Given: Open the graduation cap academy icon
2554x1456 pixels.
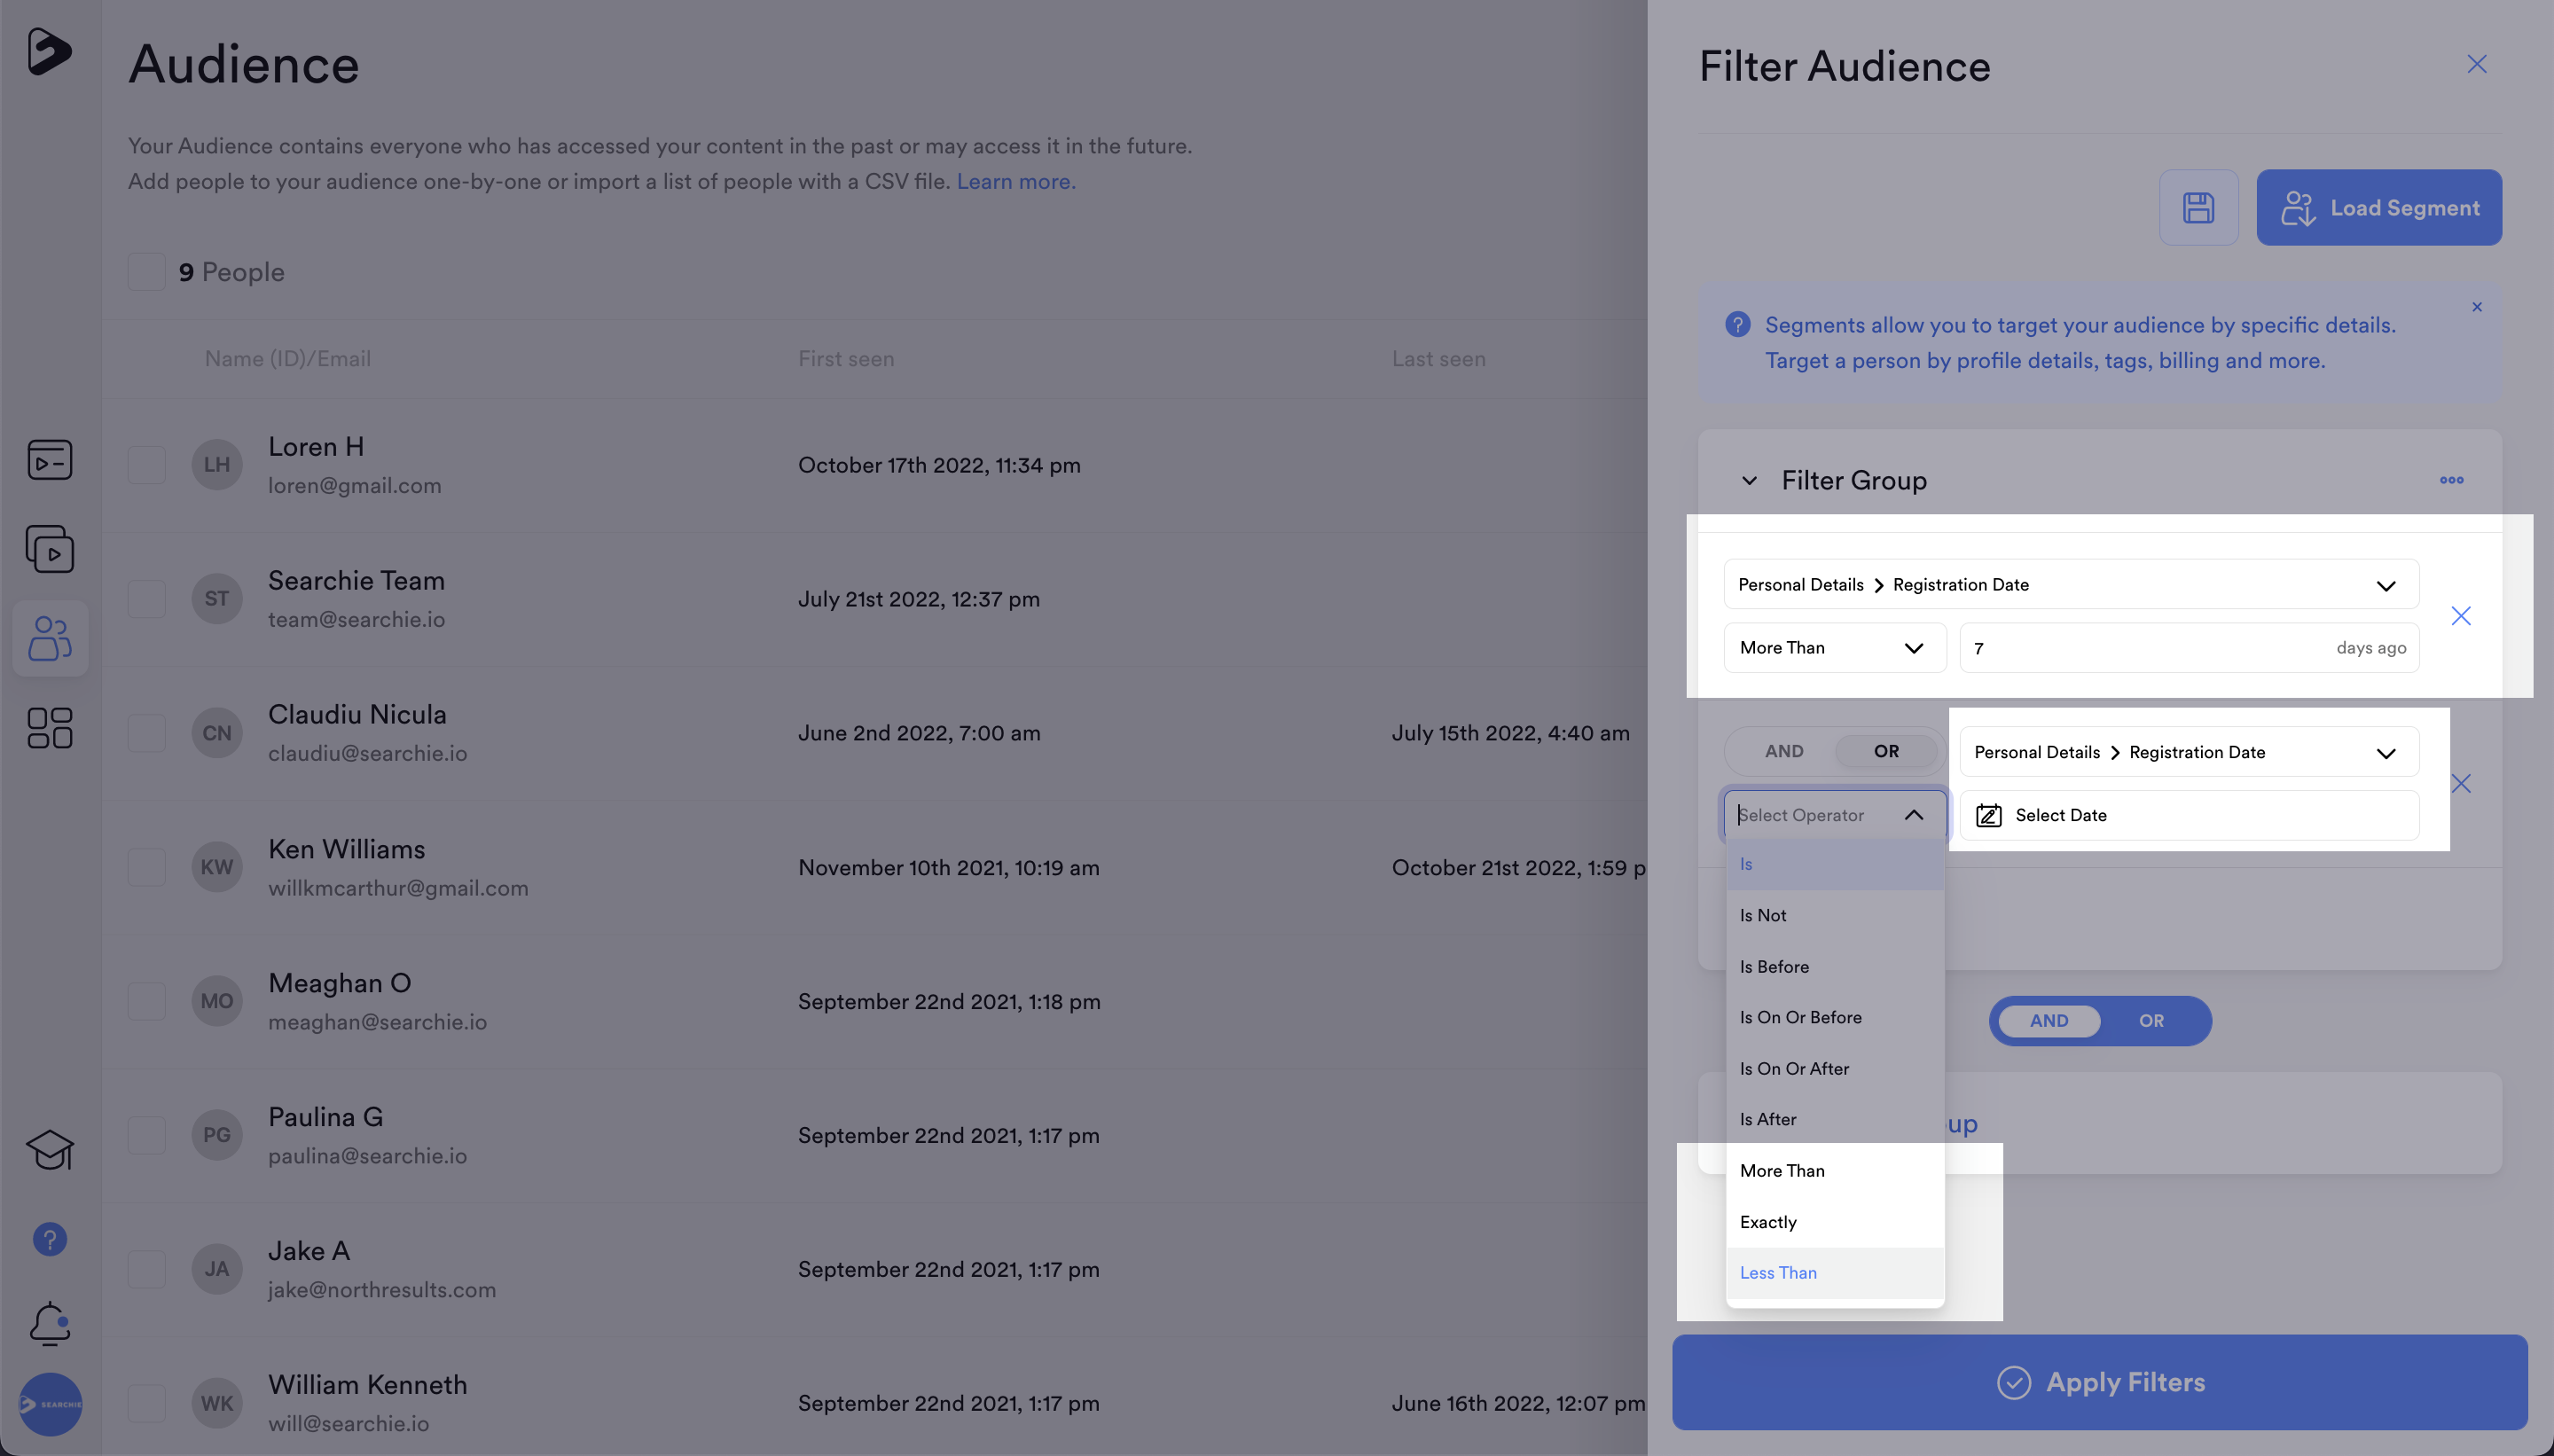Looking at the screenshot, I should tap(50, 1150).
